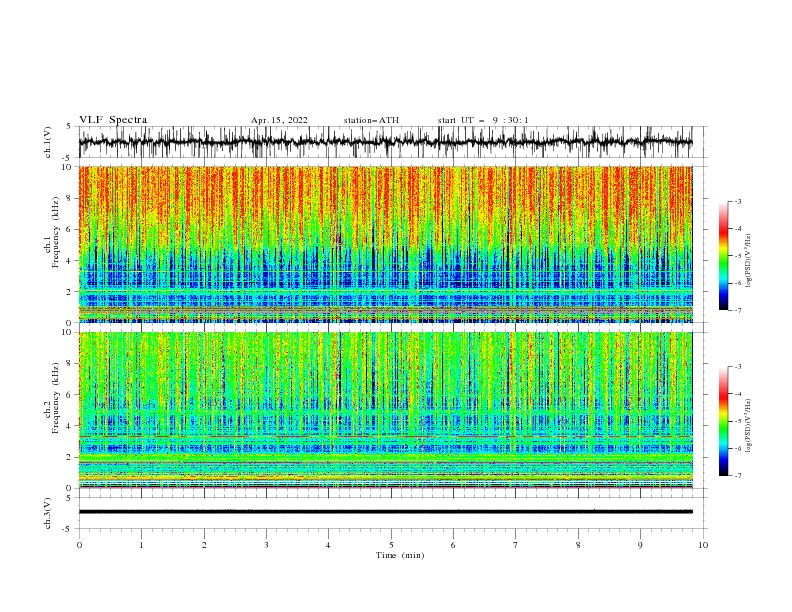
Task: Select the date text "Apr. 15, 2022"
Action: 279,120
